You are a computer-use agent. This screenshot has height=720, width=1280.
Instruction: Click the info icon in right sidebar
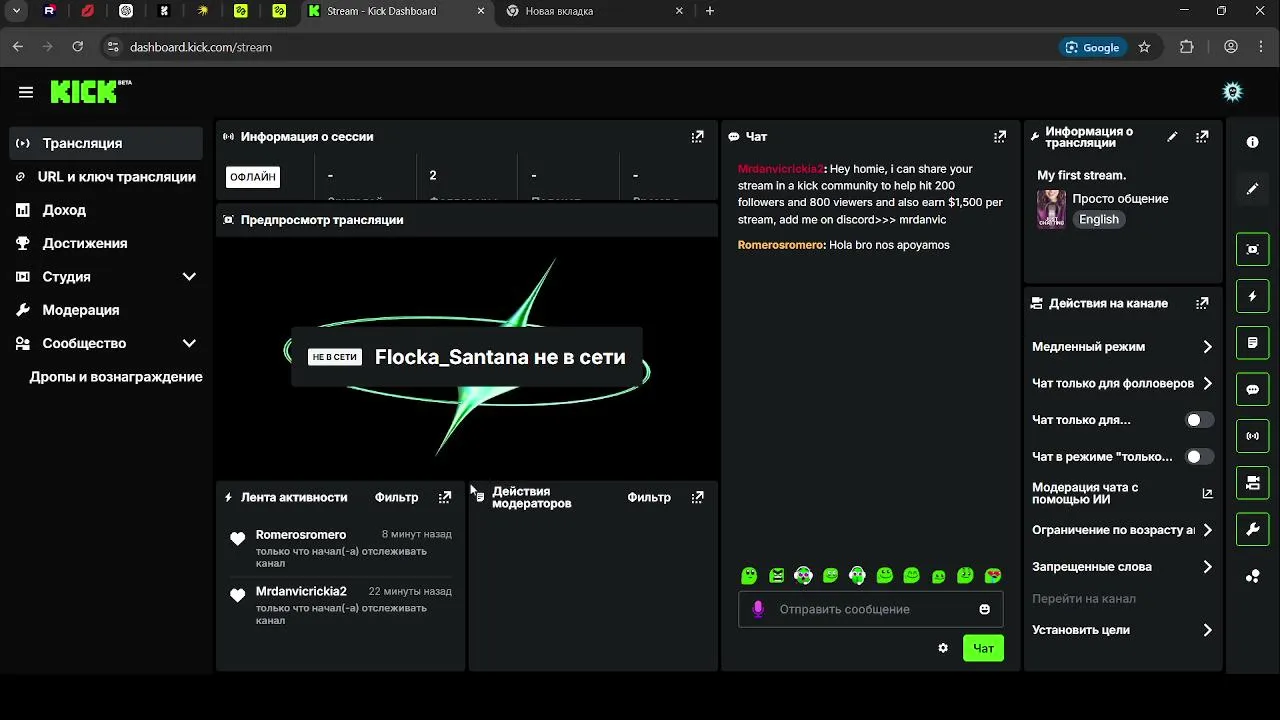[1253, 142]
